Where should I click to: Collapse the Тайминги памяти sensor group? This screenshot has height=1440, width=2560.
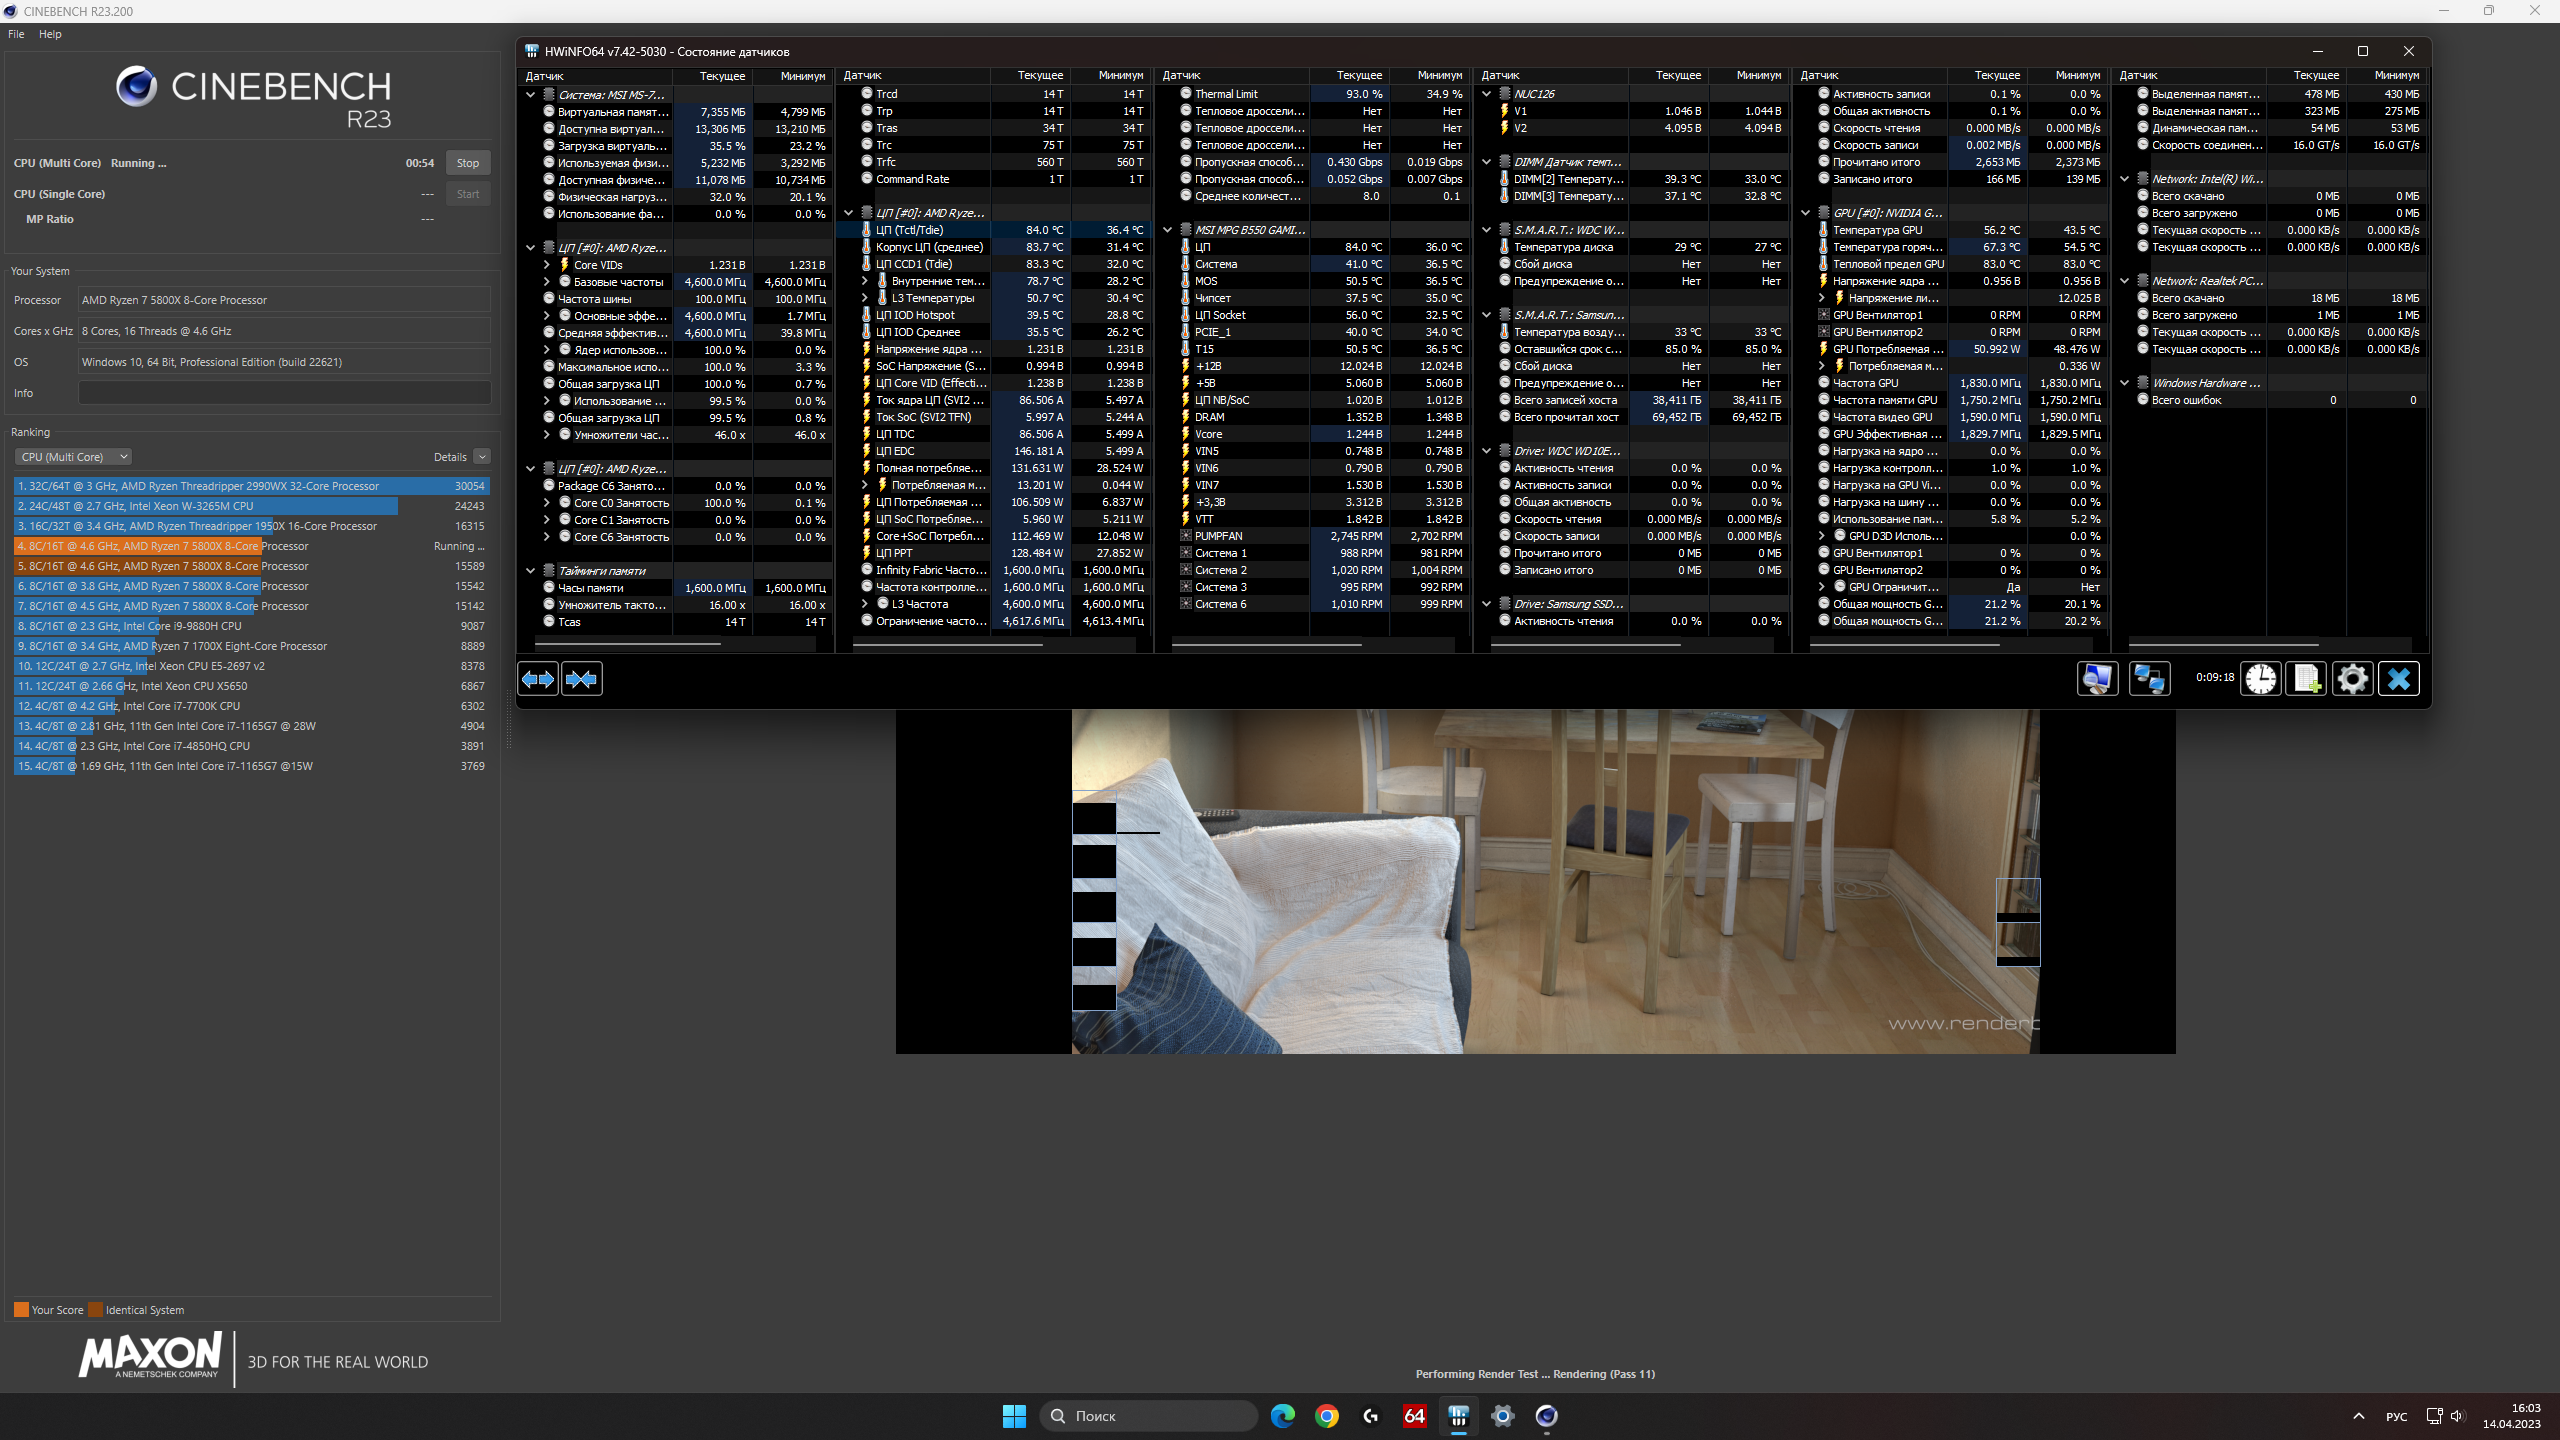coord(531,571)
